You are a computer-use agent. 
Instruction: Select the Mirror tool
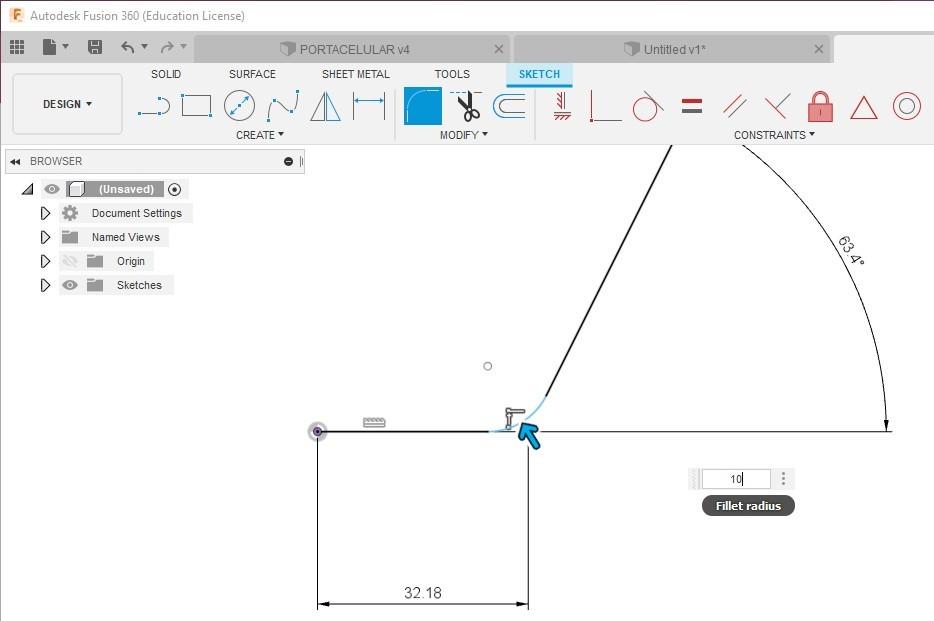(x=325, y=106)
